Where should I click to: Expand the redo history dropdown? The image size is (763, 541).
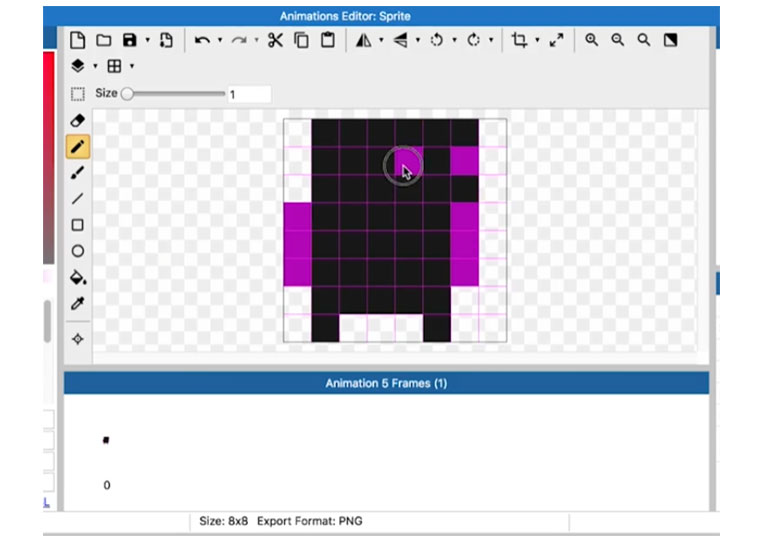[x=256, y=40]
